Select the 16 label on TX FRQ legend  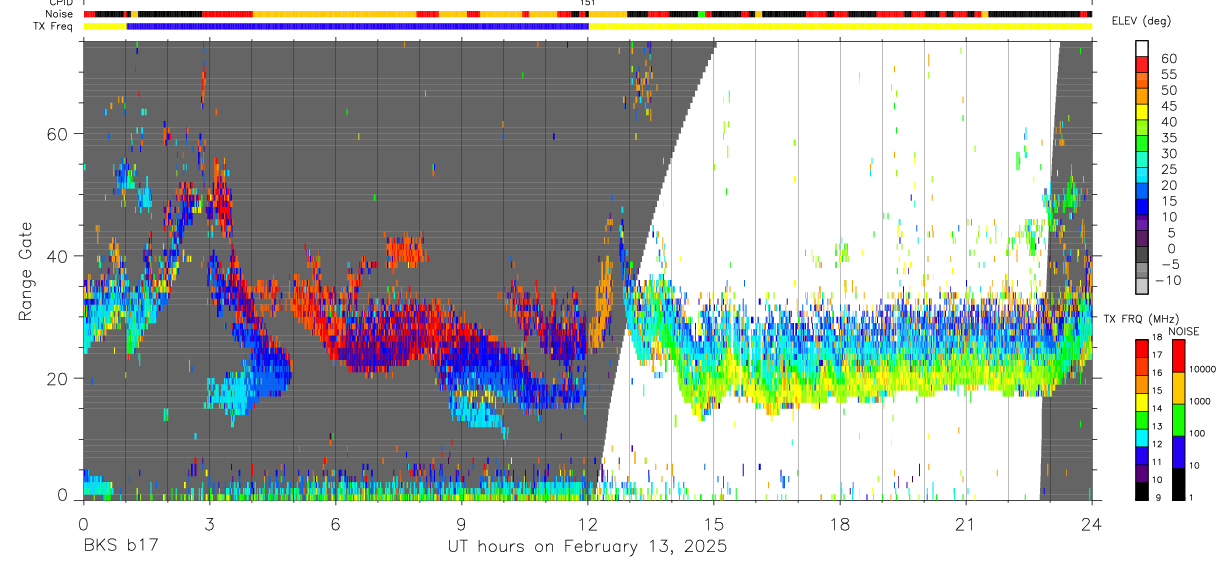[1157, 373]
